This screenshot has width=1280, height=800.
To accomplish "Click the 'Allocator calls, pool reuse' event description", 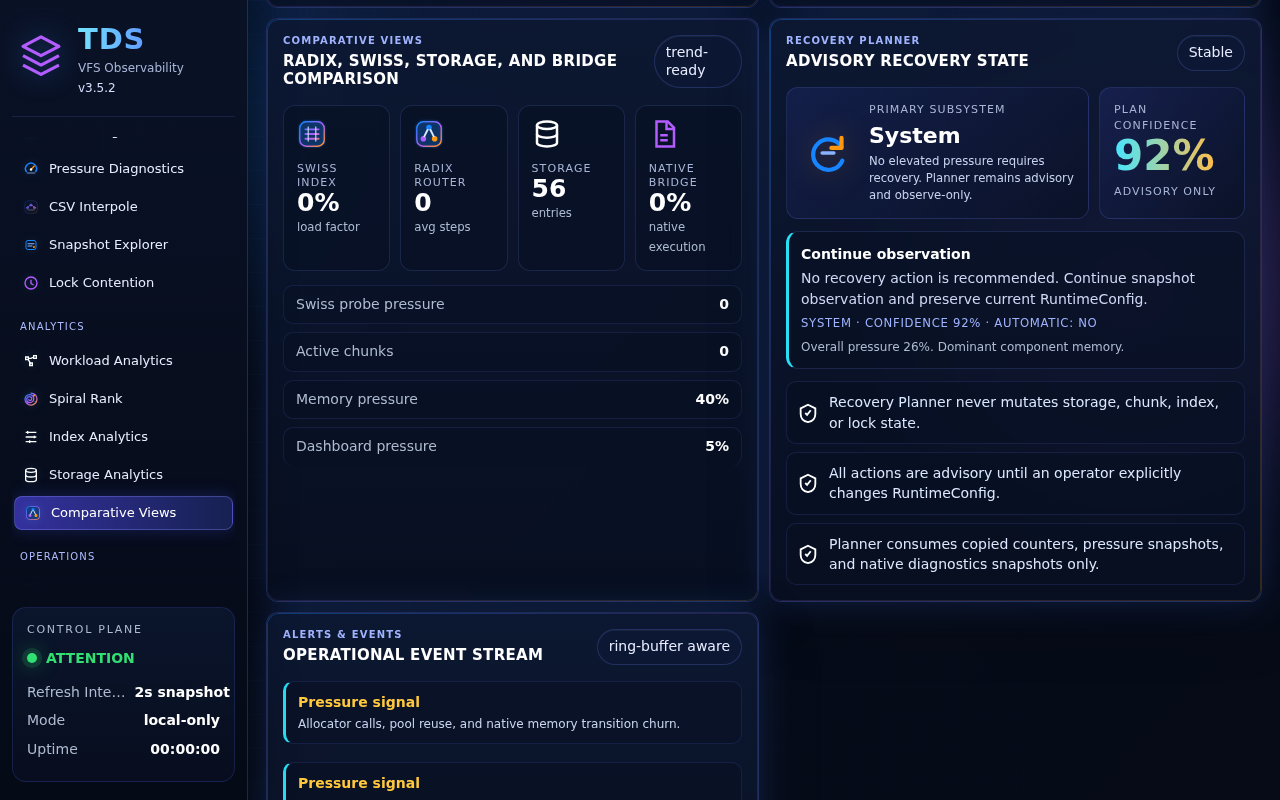I will [x=489, y=724].
